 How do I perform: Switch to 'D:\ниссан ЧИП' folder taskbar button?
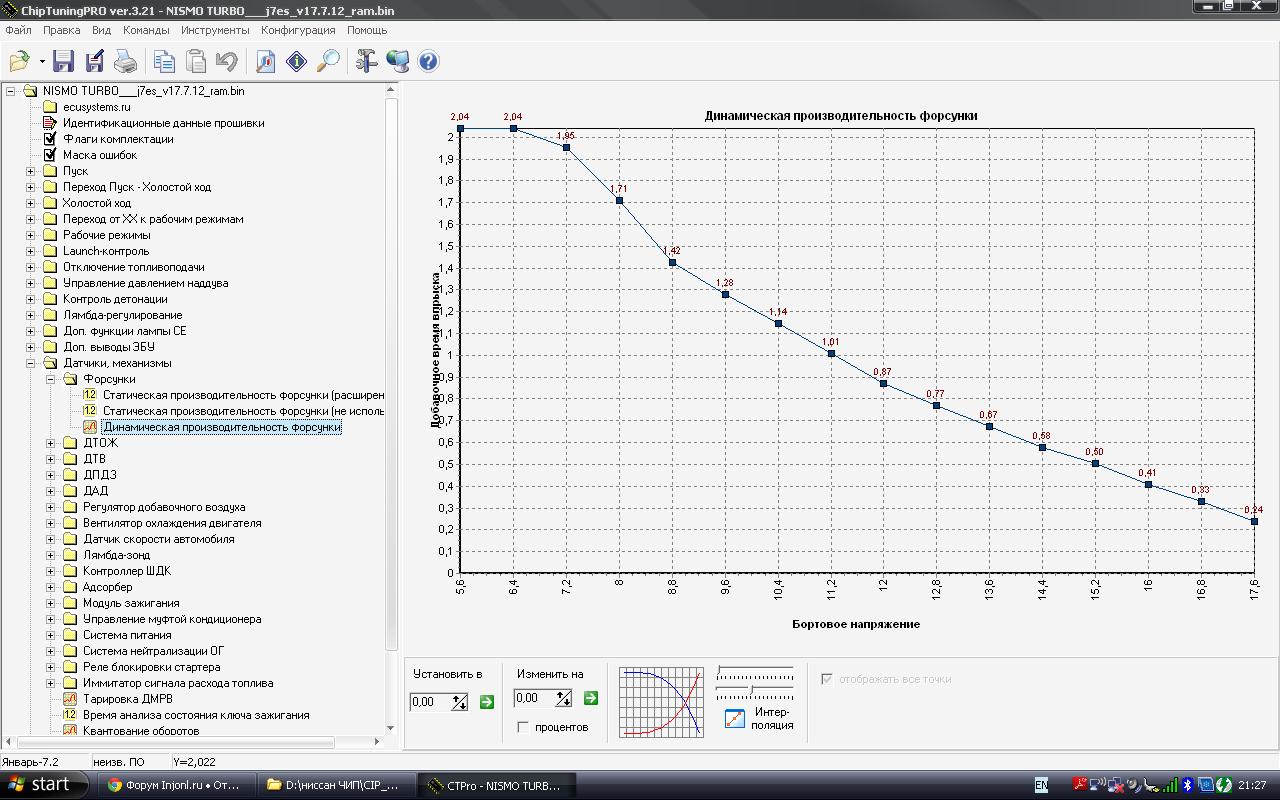click(x=335, y=785)
